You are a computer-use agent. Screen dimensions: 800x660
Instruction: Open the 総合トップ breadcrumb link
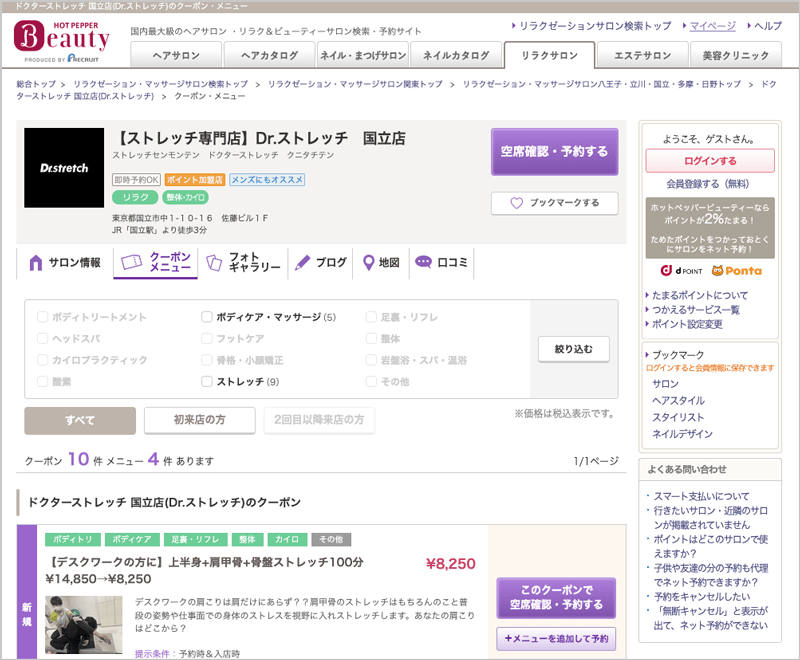pos(36,84)
